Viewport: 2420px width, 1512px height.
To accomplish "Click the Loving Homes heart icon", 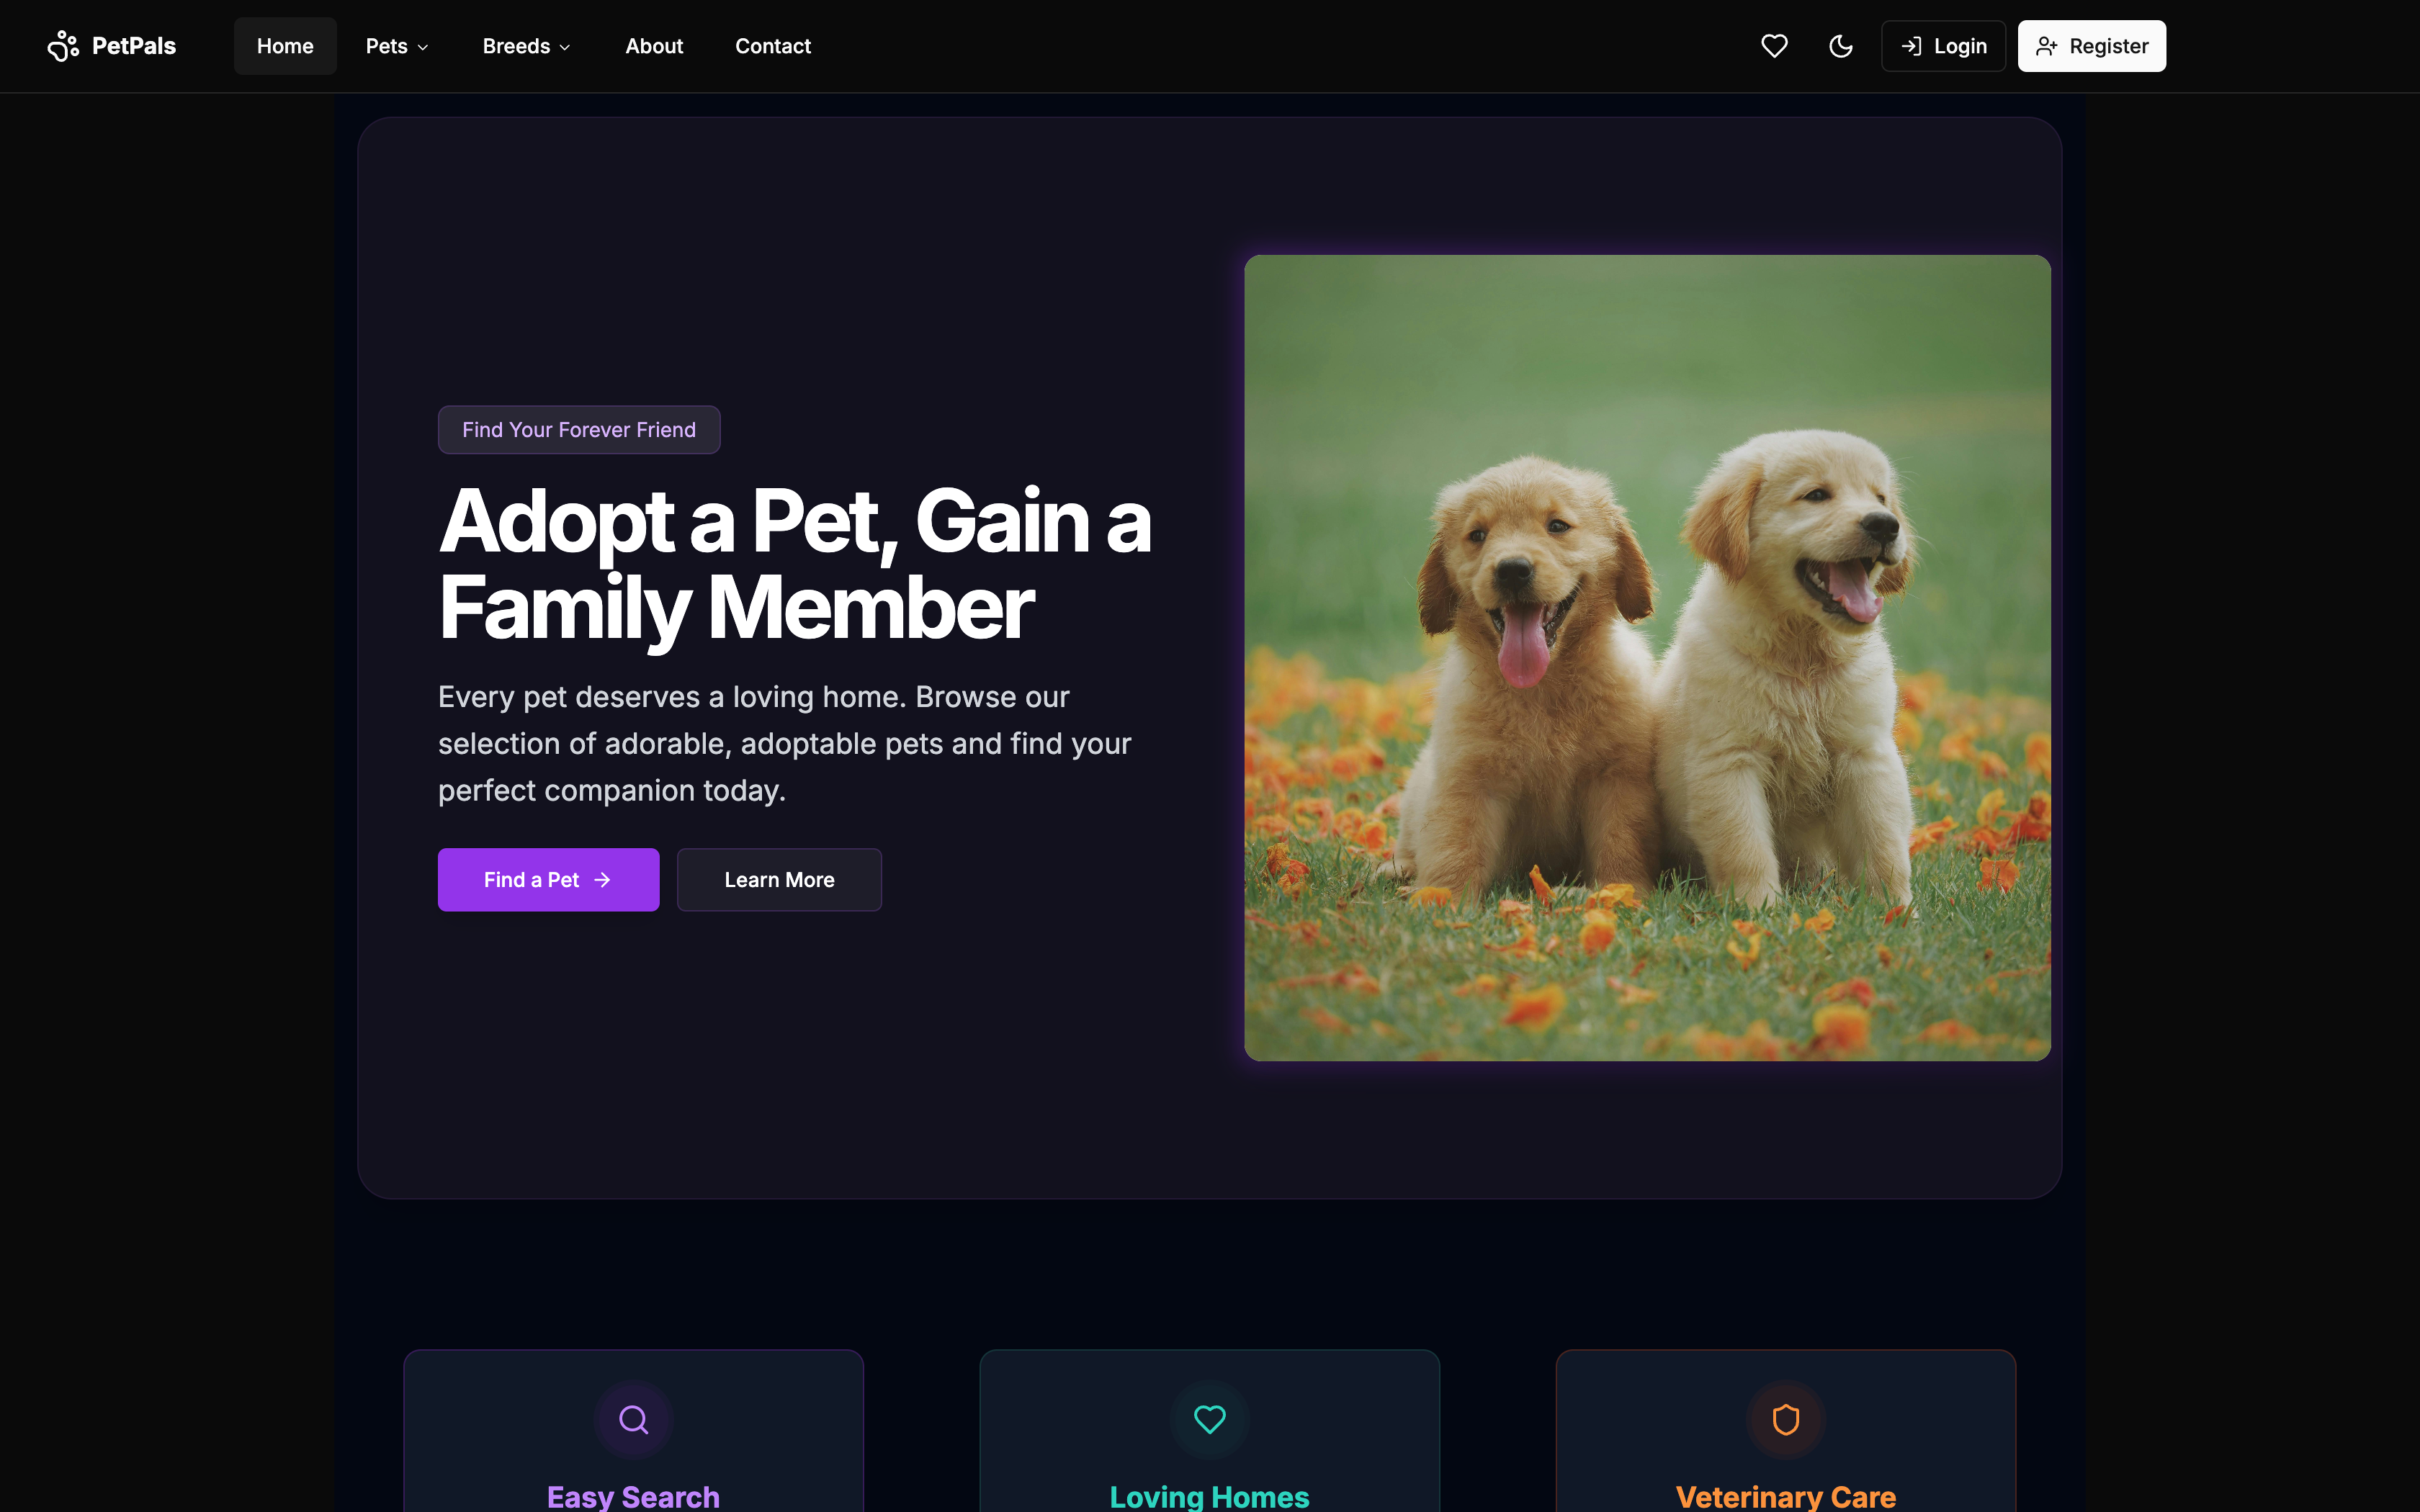I will pyautogui.click(x=1210, y=1419).
